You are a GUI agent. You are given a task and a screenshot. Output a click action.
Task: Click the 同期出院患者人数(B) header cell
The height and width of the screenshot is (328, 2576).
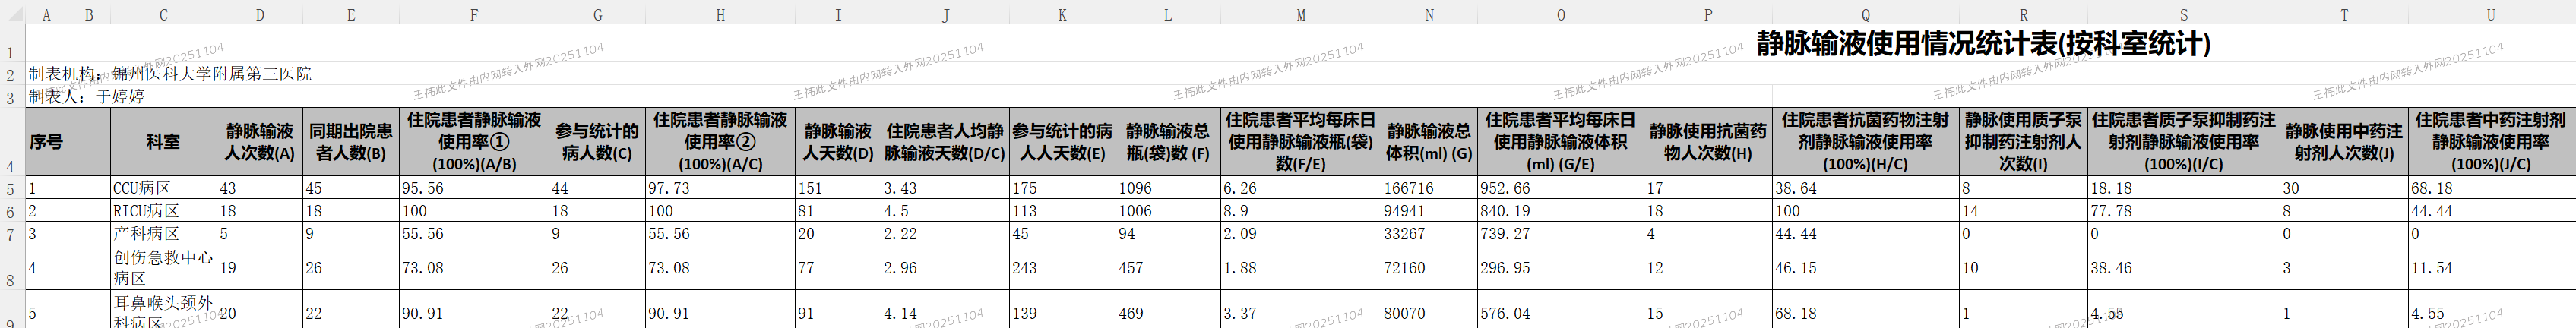click(350, 142)
